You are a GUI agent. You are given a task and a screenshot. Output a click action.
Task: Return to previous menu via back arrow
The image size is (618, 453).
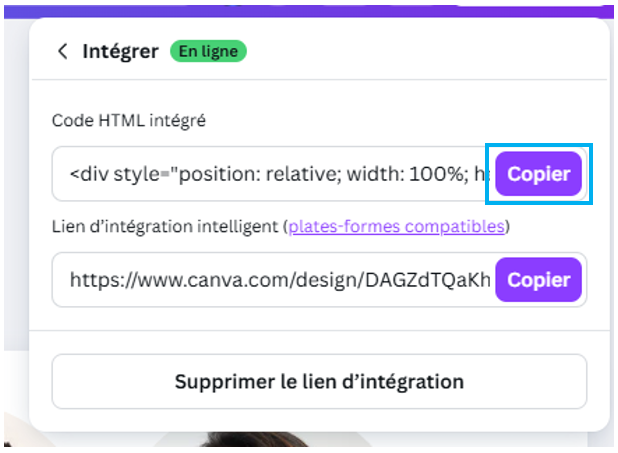63,52
